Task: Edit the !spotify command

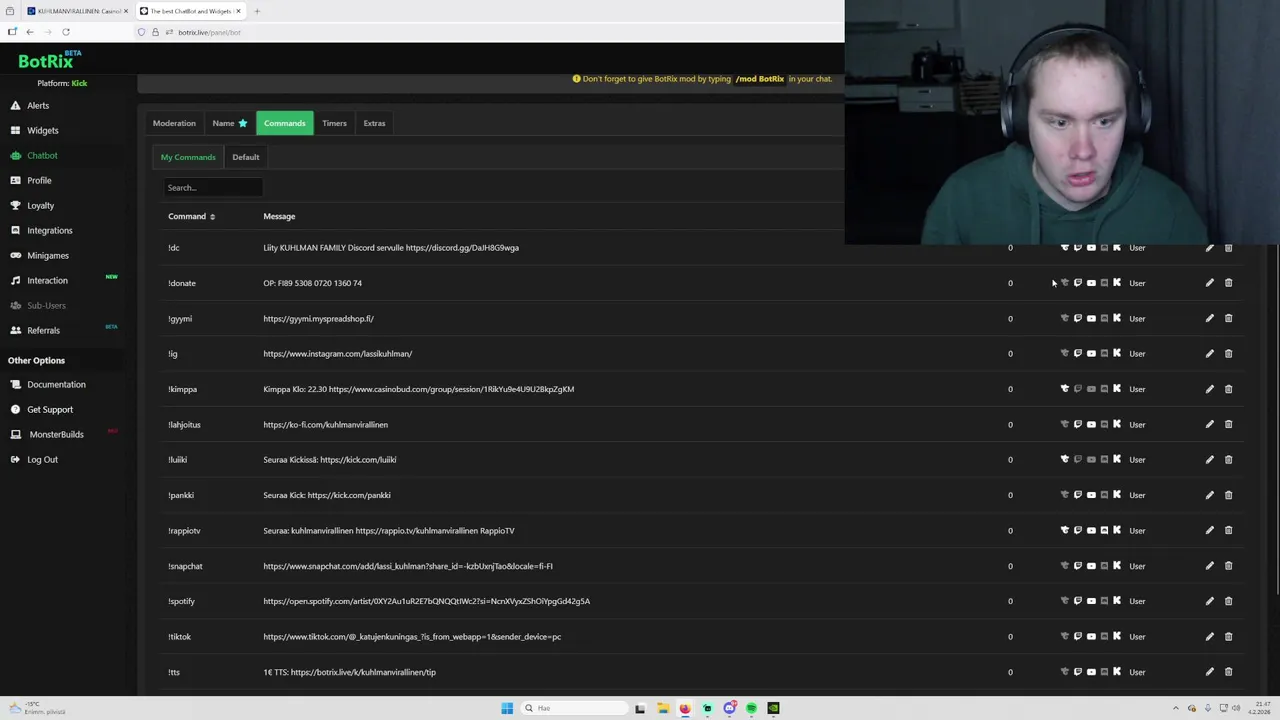Action: click(1209, 601)
